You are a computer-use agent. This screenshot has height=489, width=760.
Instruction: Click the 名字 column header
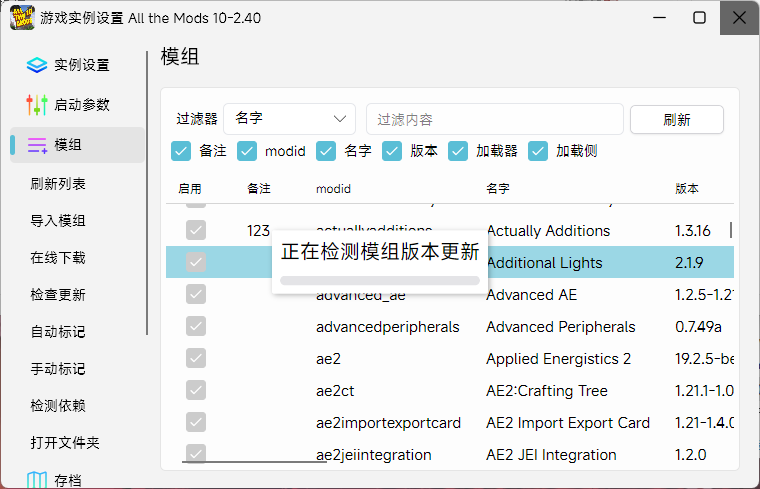[x=498, y=188]
